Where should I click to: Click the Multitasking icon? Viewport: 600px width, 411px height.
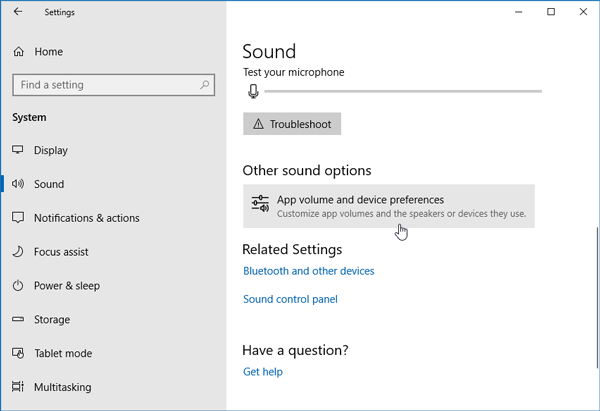click(18, 387)
